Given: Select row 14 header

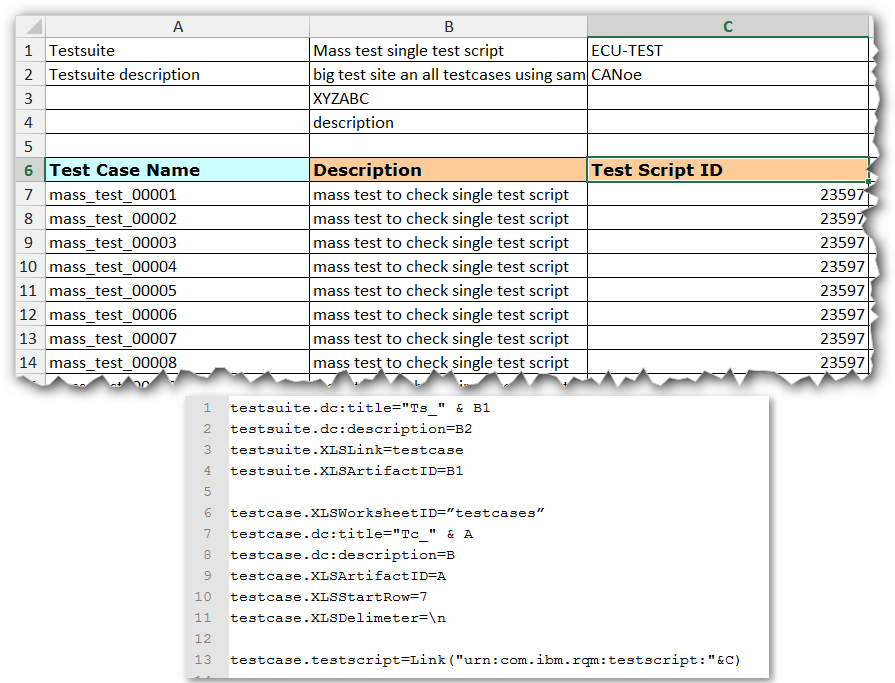Looking at the screenshot, I should [x=29, y=362].
